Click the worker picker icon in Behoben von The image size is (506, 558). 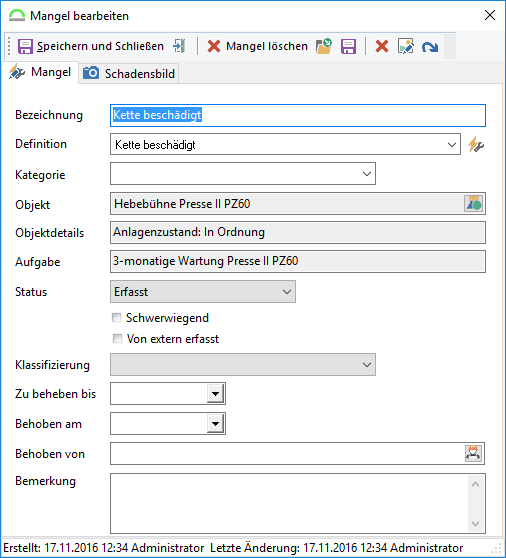473,453
